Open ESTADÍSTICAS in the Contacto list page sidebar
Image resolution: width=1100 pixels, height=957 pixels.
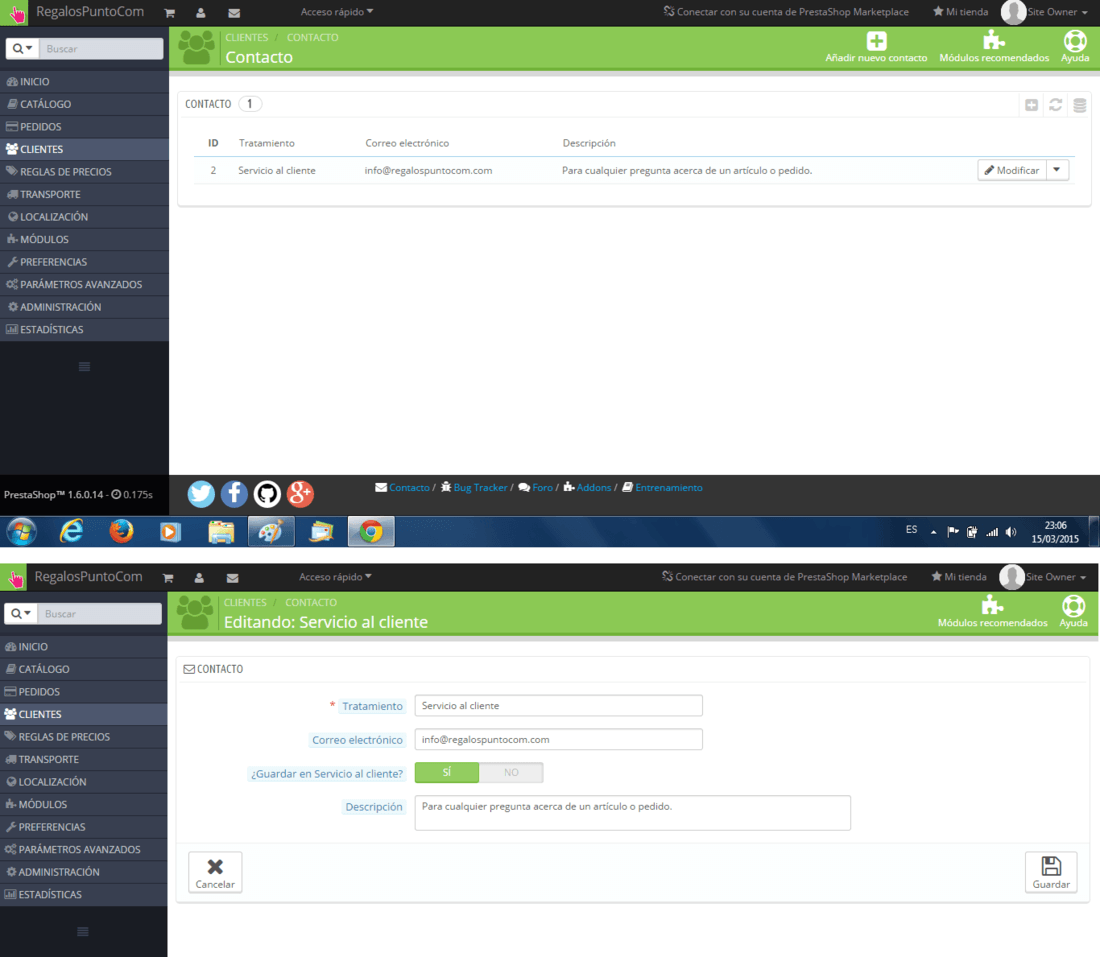84,329
